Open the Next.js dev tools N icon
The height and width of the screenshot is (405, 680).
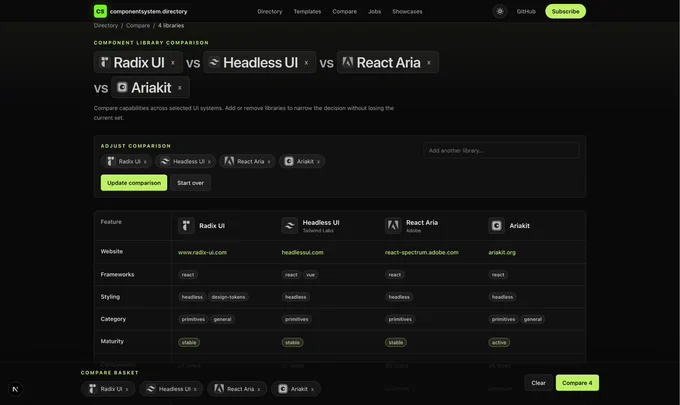click(15, 389)
